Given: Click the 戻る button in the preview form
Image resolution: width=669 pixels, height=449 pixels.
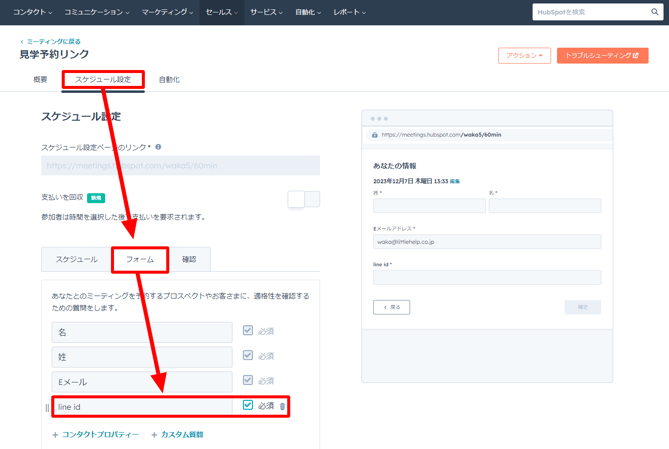Looking at the screenshot, I should coord(391,307).
